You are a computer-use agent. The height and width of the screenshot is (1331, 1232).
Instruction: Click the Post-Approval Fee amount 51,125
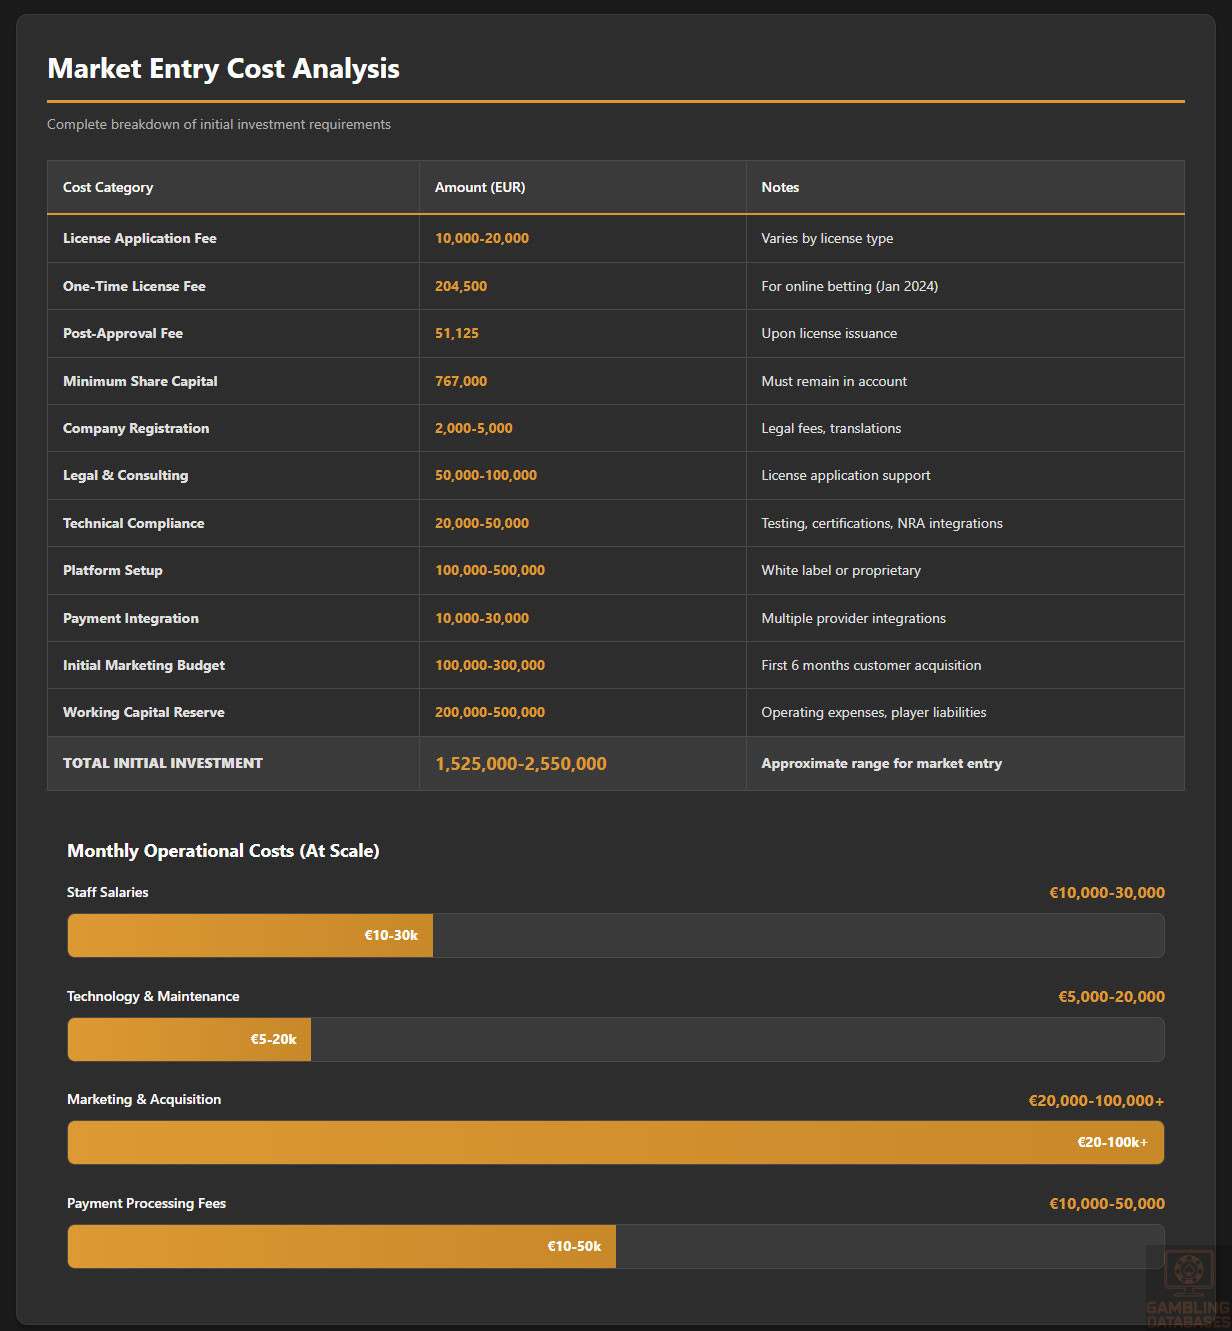[x=457, y=333]
